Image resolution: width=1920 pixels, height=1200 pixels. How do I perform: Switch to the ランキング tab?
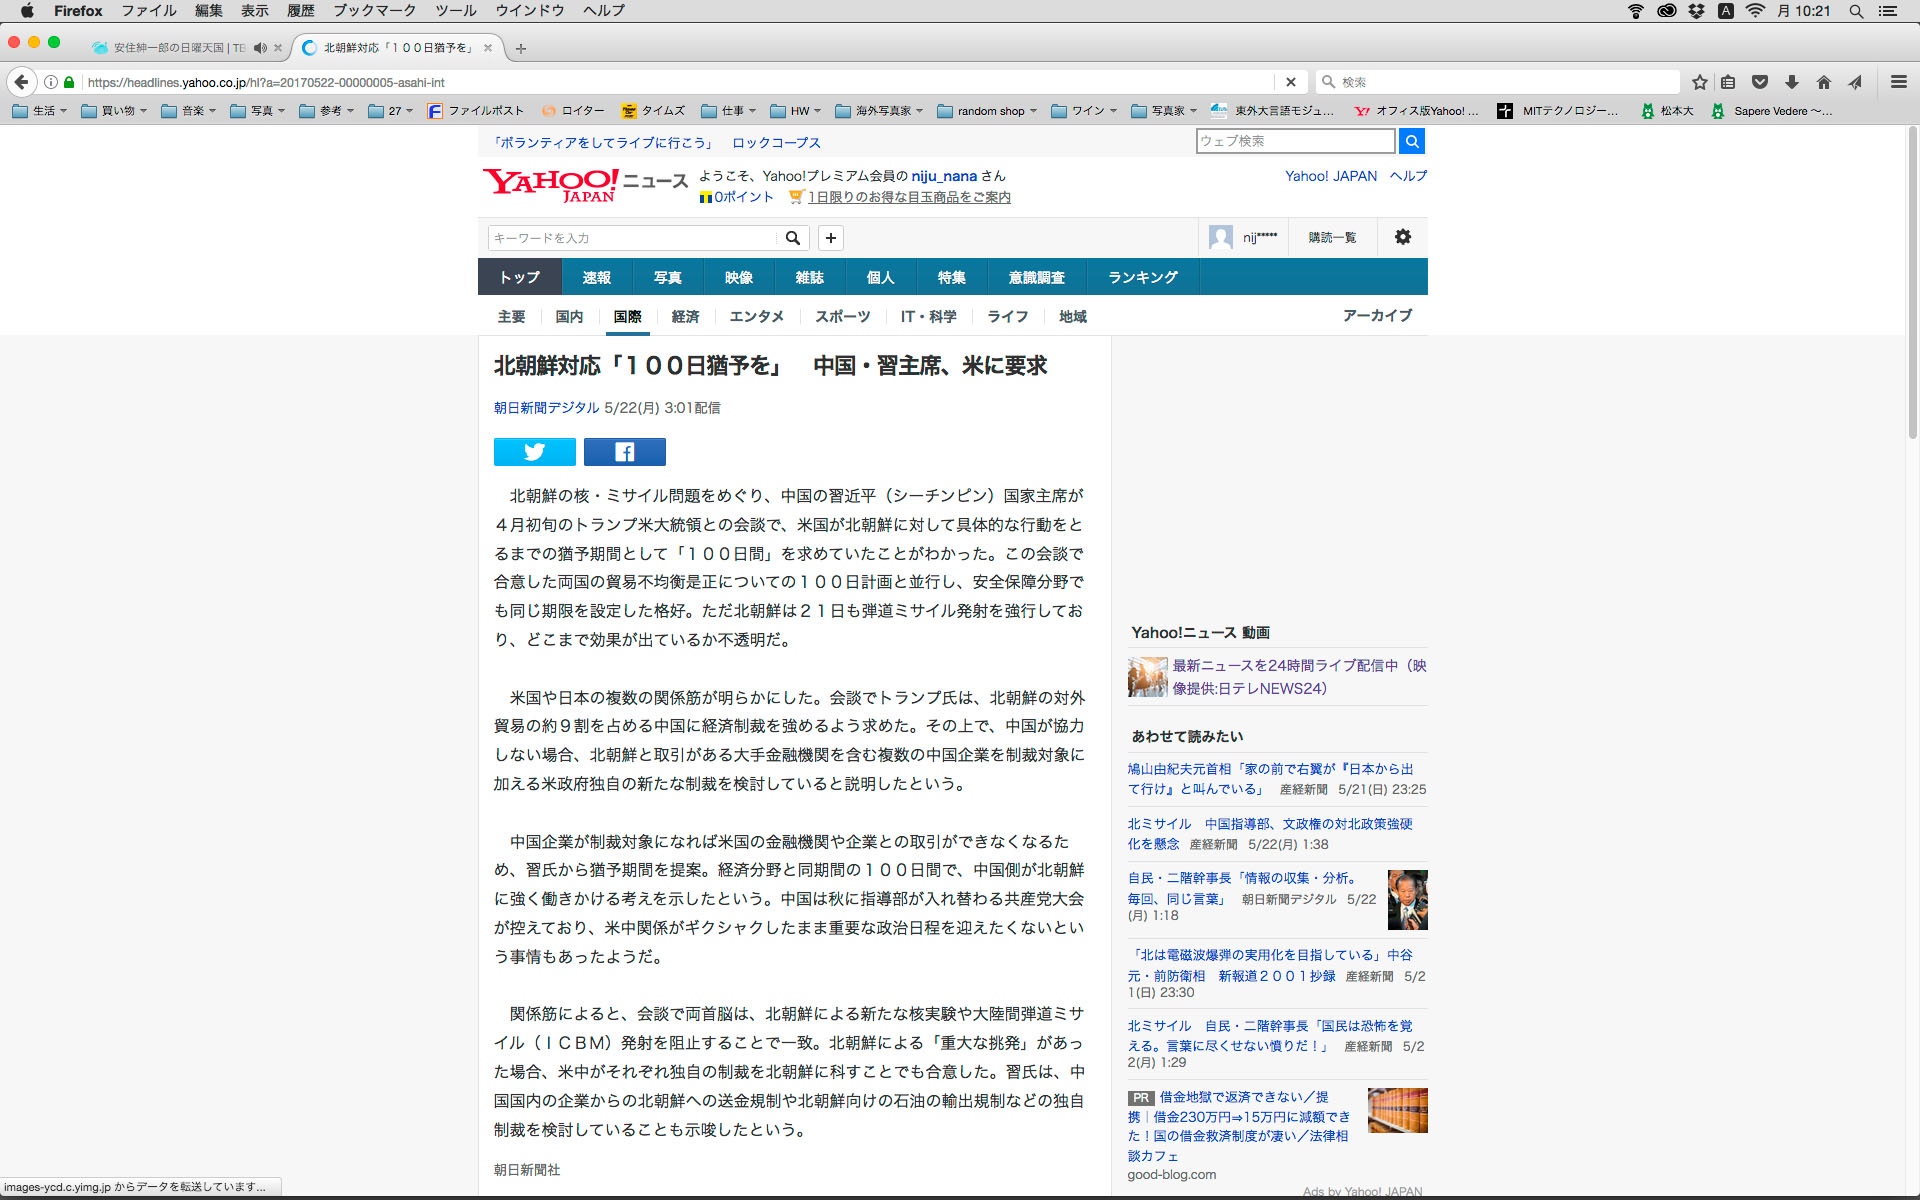coord(1142,277)
